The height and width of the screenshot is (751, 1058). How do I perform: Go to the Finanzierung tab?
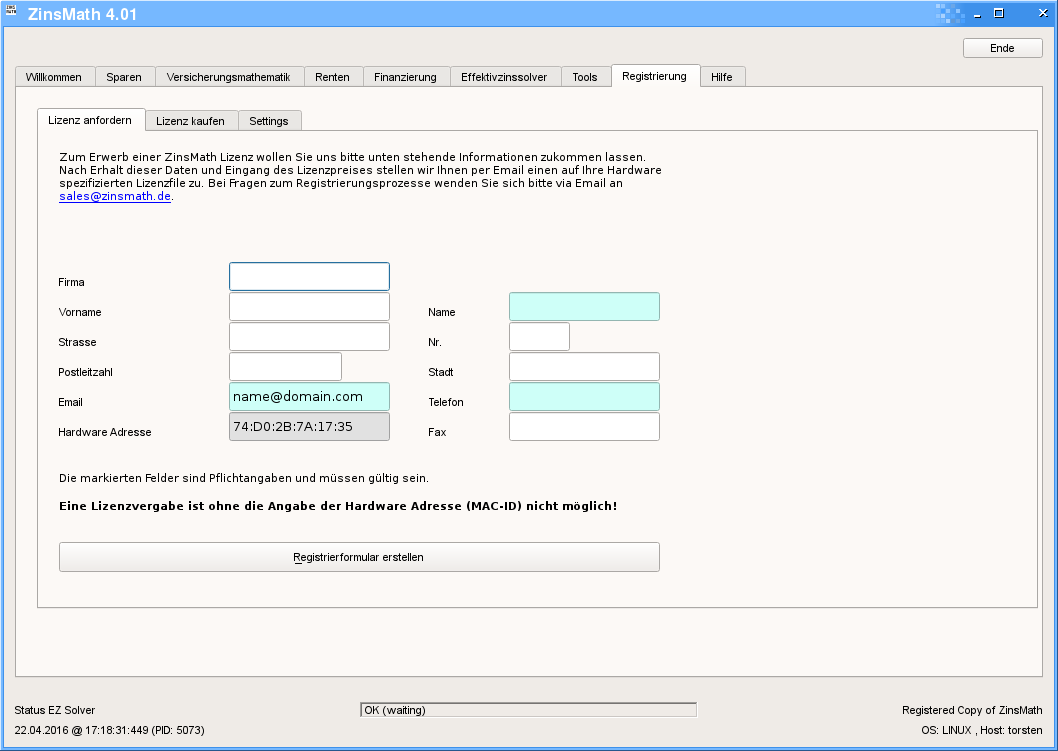tap(405, 77)
